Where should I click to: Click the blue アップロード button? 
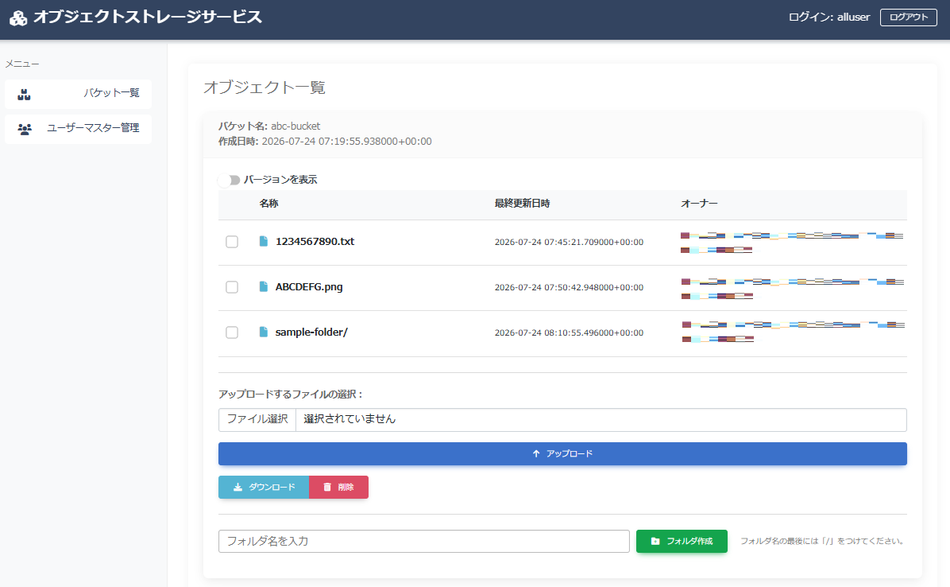pyautogui.click(x=562, y=454)
